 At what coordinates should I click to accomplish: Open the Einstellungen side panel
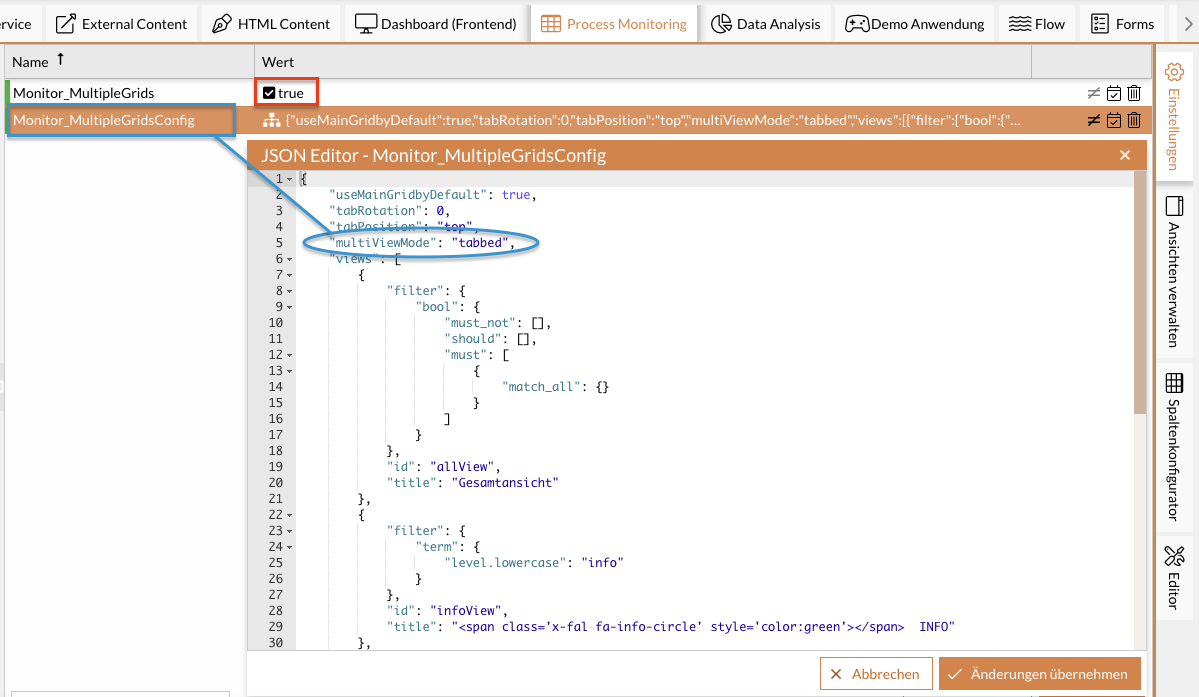coord(1174,115)
